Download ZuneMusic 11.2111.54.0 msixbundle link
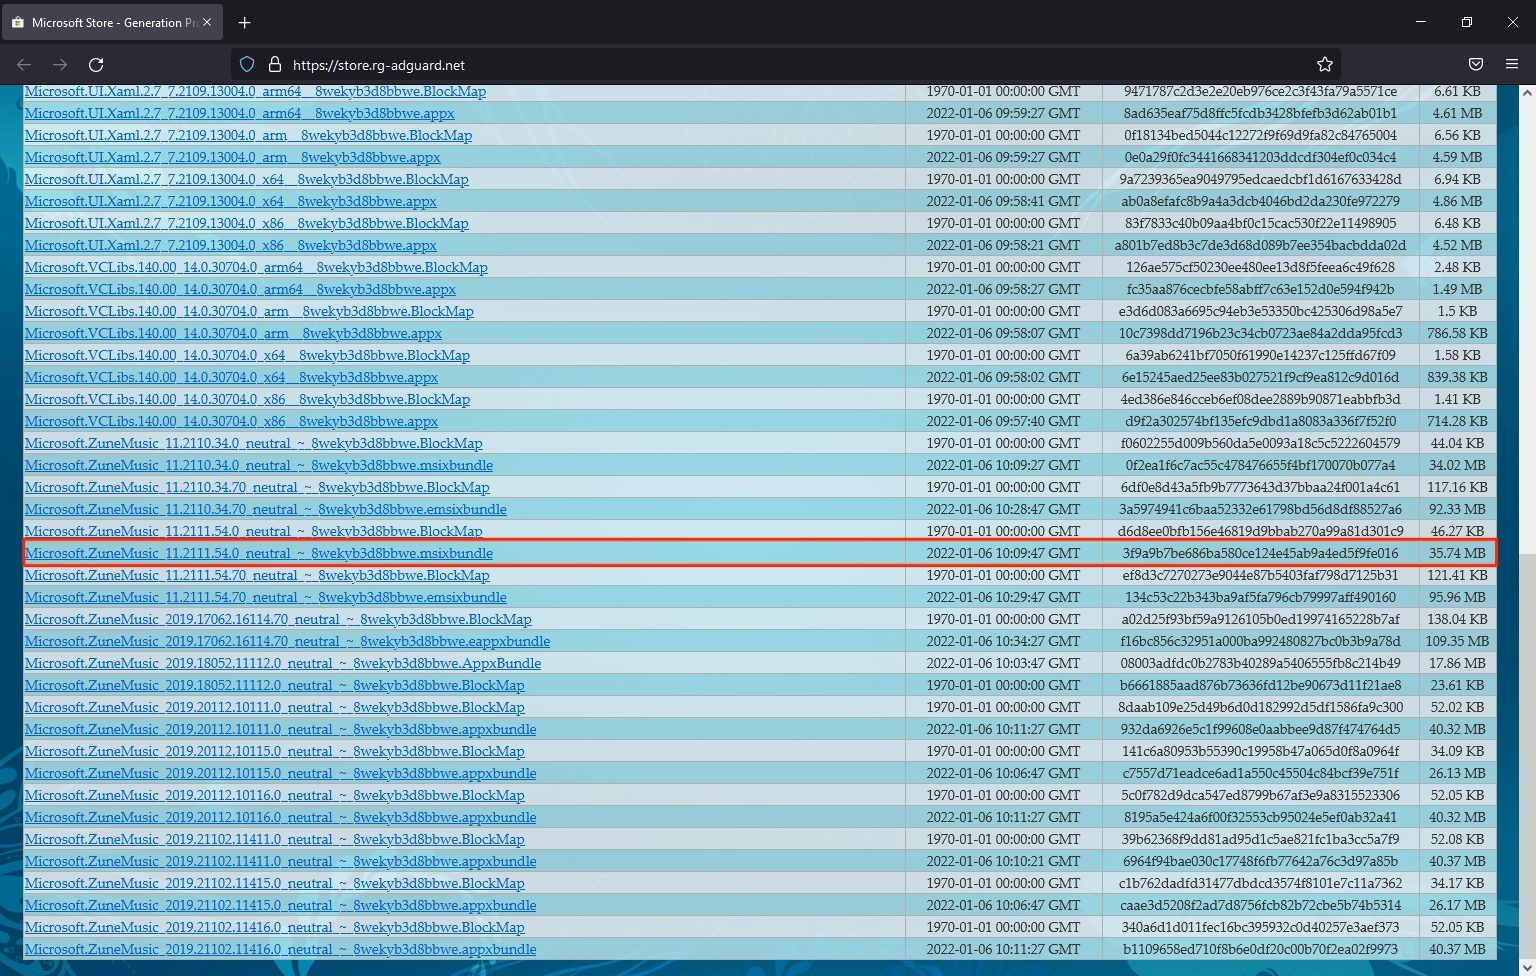The image size is (1536, 976). coord(259,553)
